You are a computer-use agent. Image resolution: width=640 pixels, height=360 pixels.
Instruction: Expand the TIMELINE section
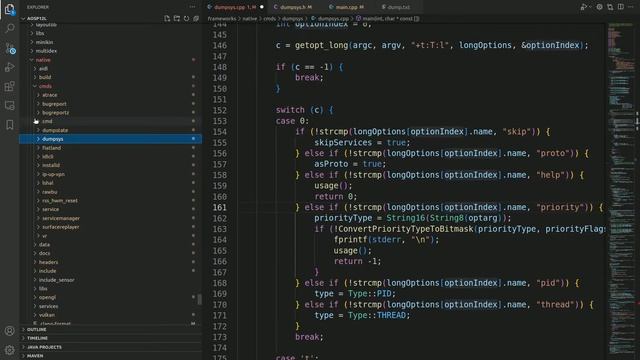pyautogui.click(x=110, y=338)
